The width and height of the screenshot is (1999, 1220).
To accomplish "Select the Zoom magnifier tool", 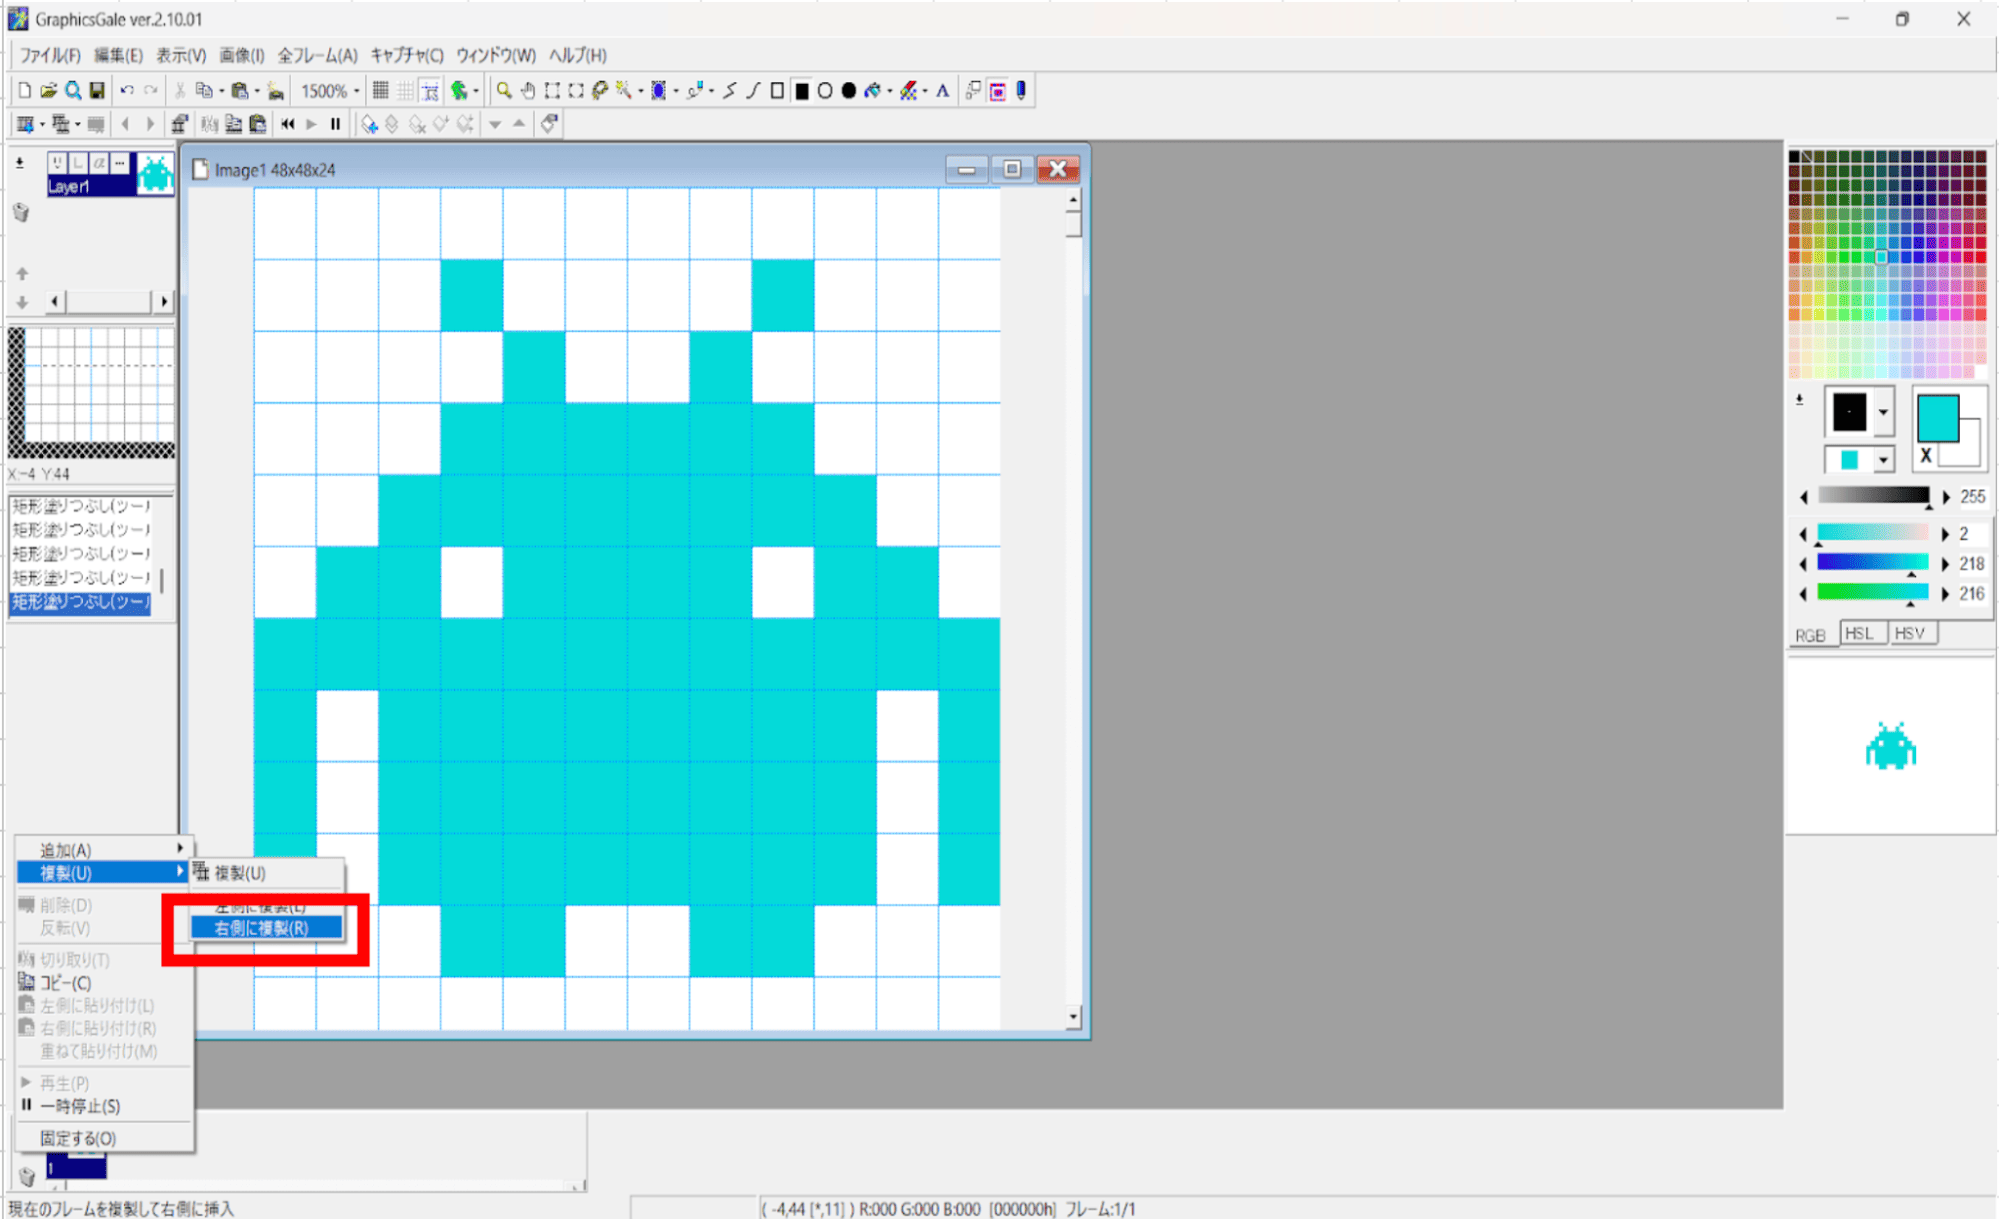I will 503,91.
